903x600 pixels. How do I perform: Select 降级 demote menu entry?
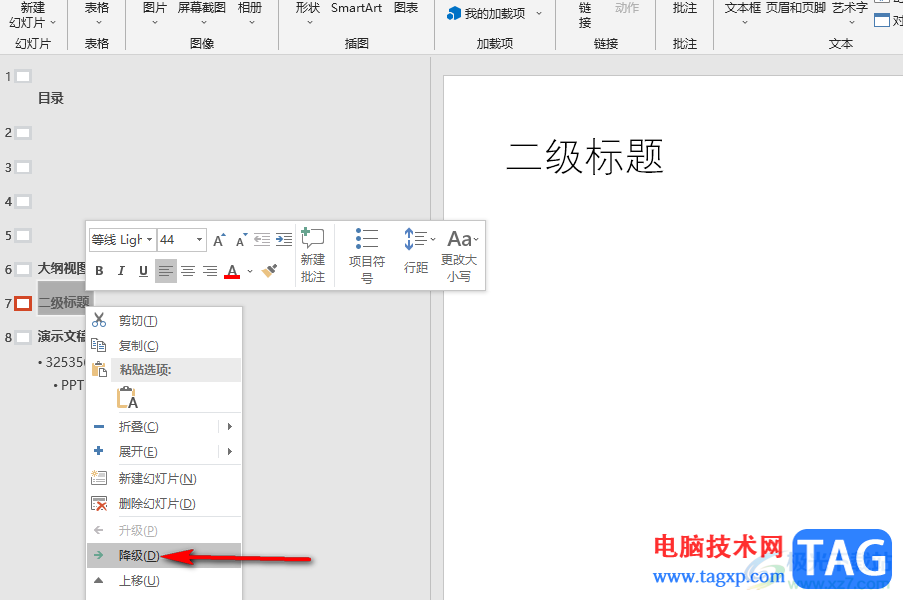[x=164, y=556]
